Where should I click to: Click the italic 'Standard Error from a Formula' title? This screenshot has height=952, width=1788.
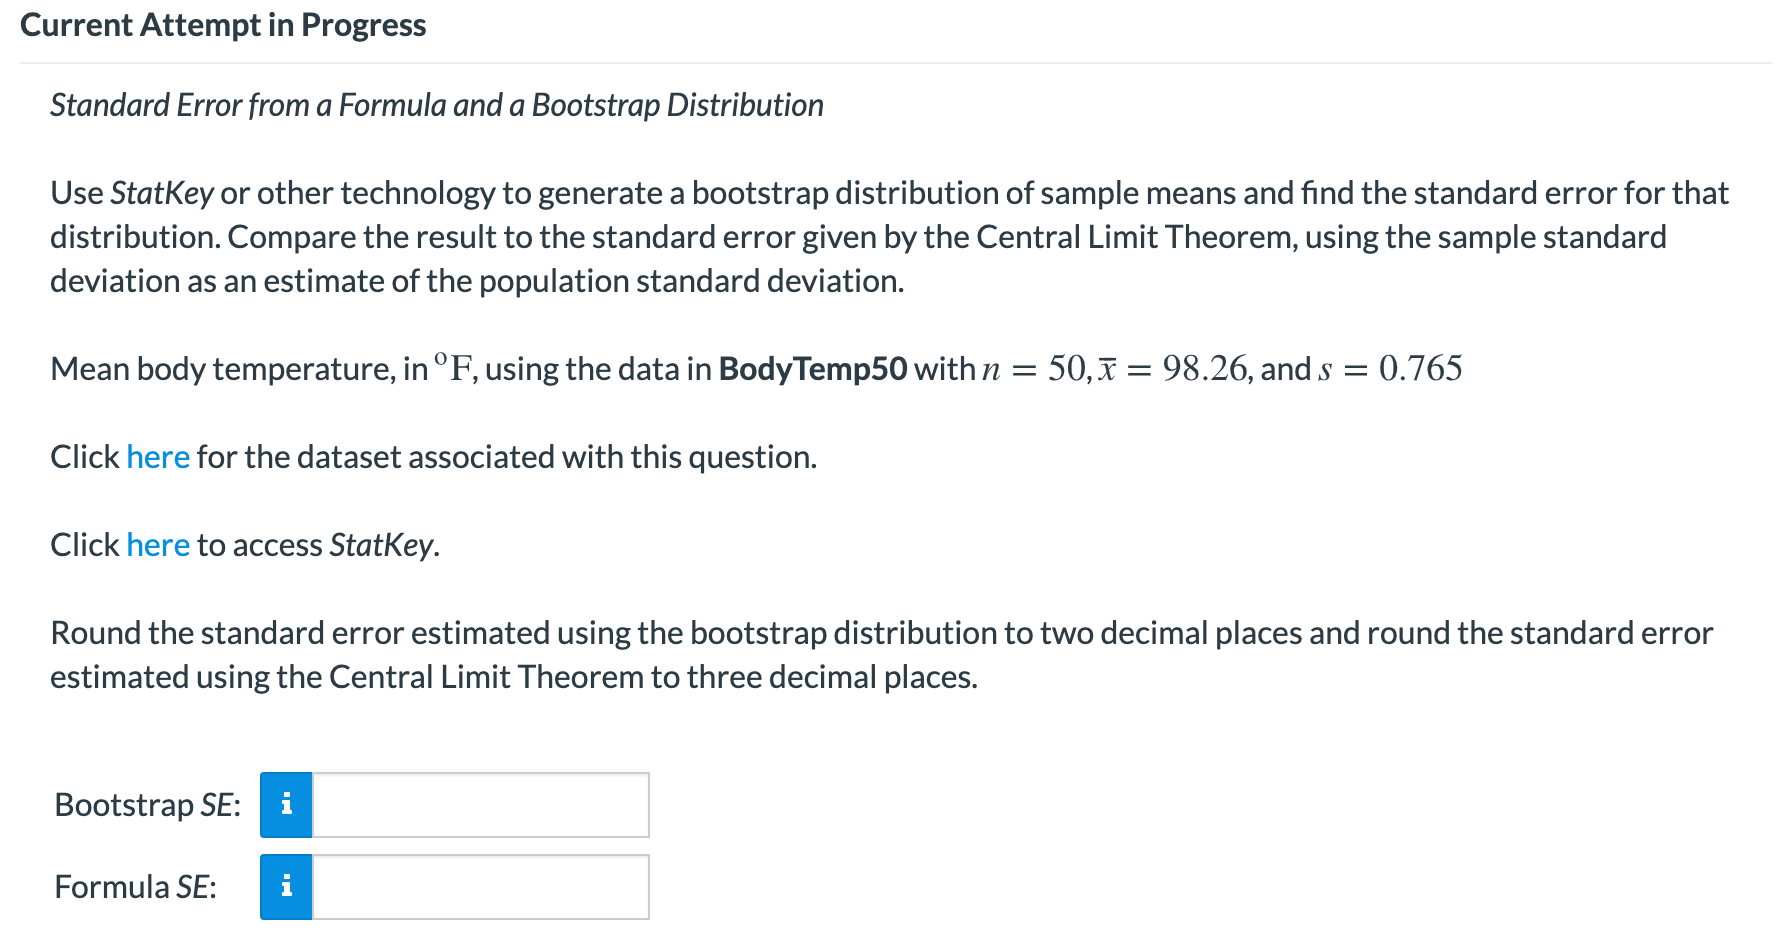click(437, 105)
